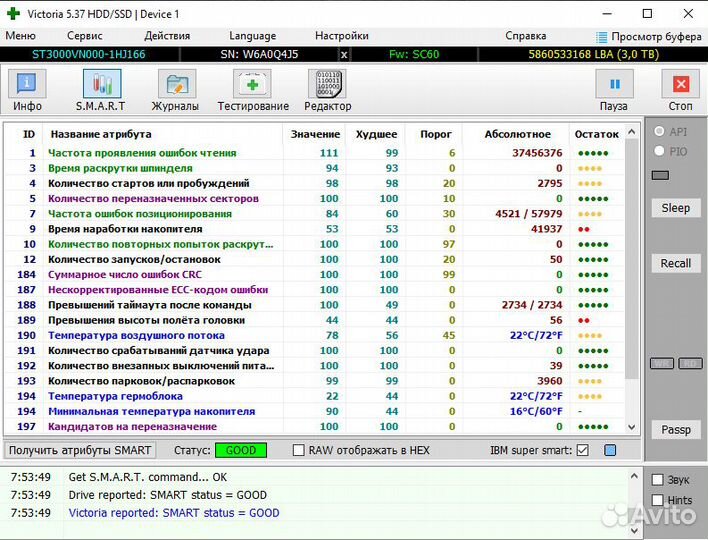Click the Пауза pause icon

pos(615,84)
